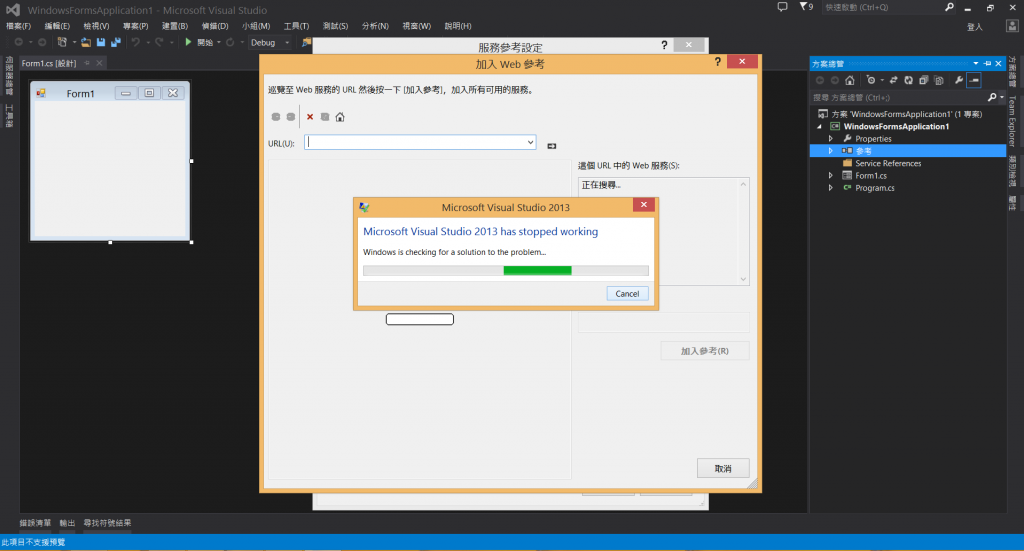Screen dimensions: 1024x551
Task: Pin the Form1.cs [設計] tab
Action: pyautogui.click(x=87, y=63)
